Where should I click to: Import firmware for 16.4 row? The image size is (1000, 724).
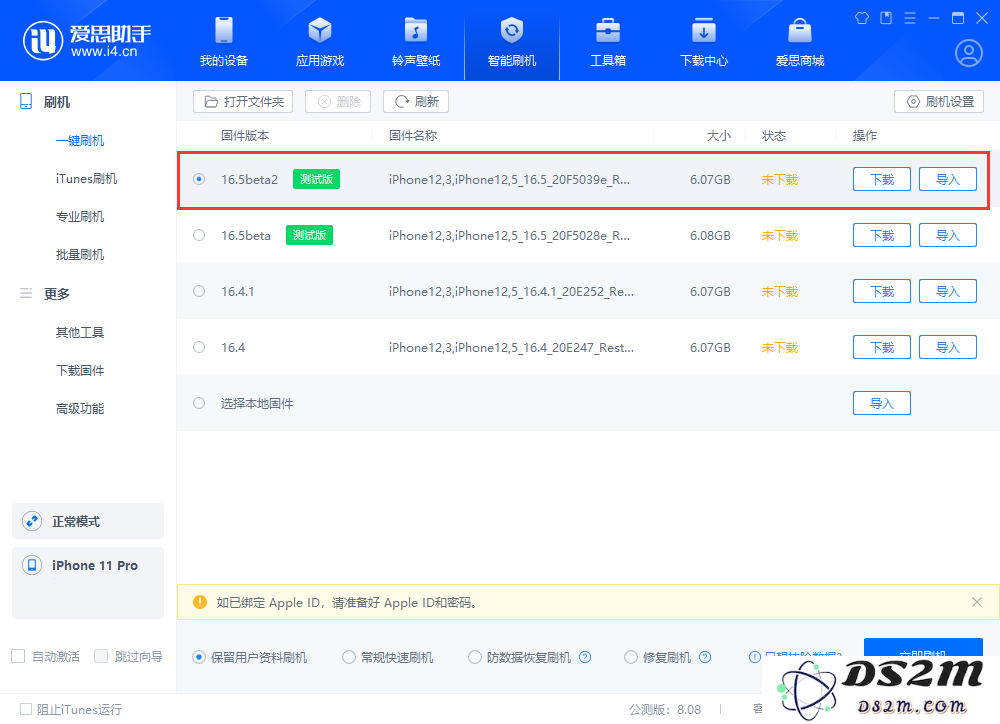[948, 347]
